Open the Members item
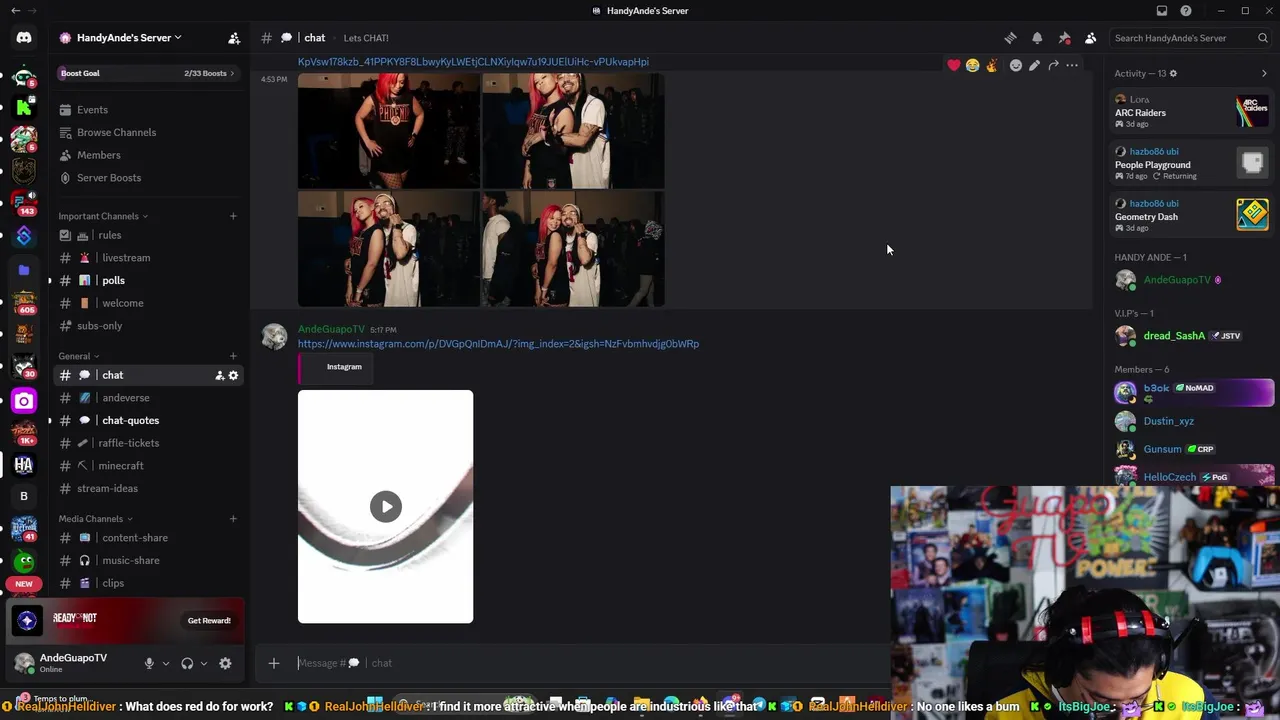 tap(147, 155)
